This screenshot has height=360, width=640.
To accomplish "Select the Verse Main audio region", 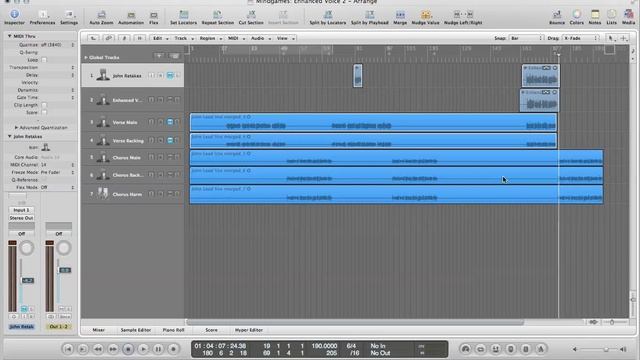I will click(373, 122).
